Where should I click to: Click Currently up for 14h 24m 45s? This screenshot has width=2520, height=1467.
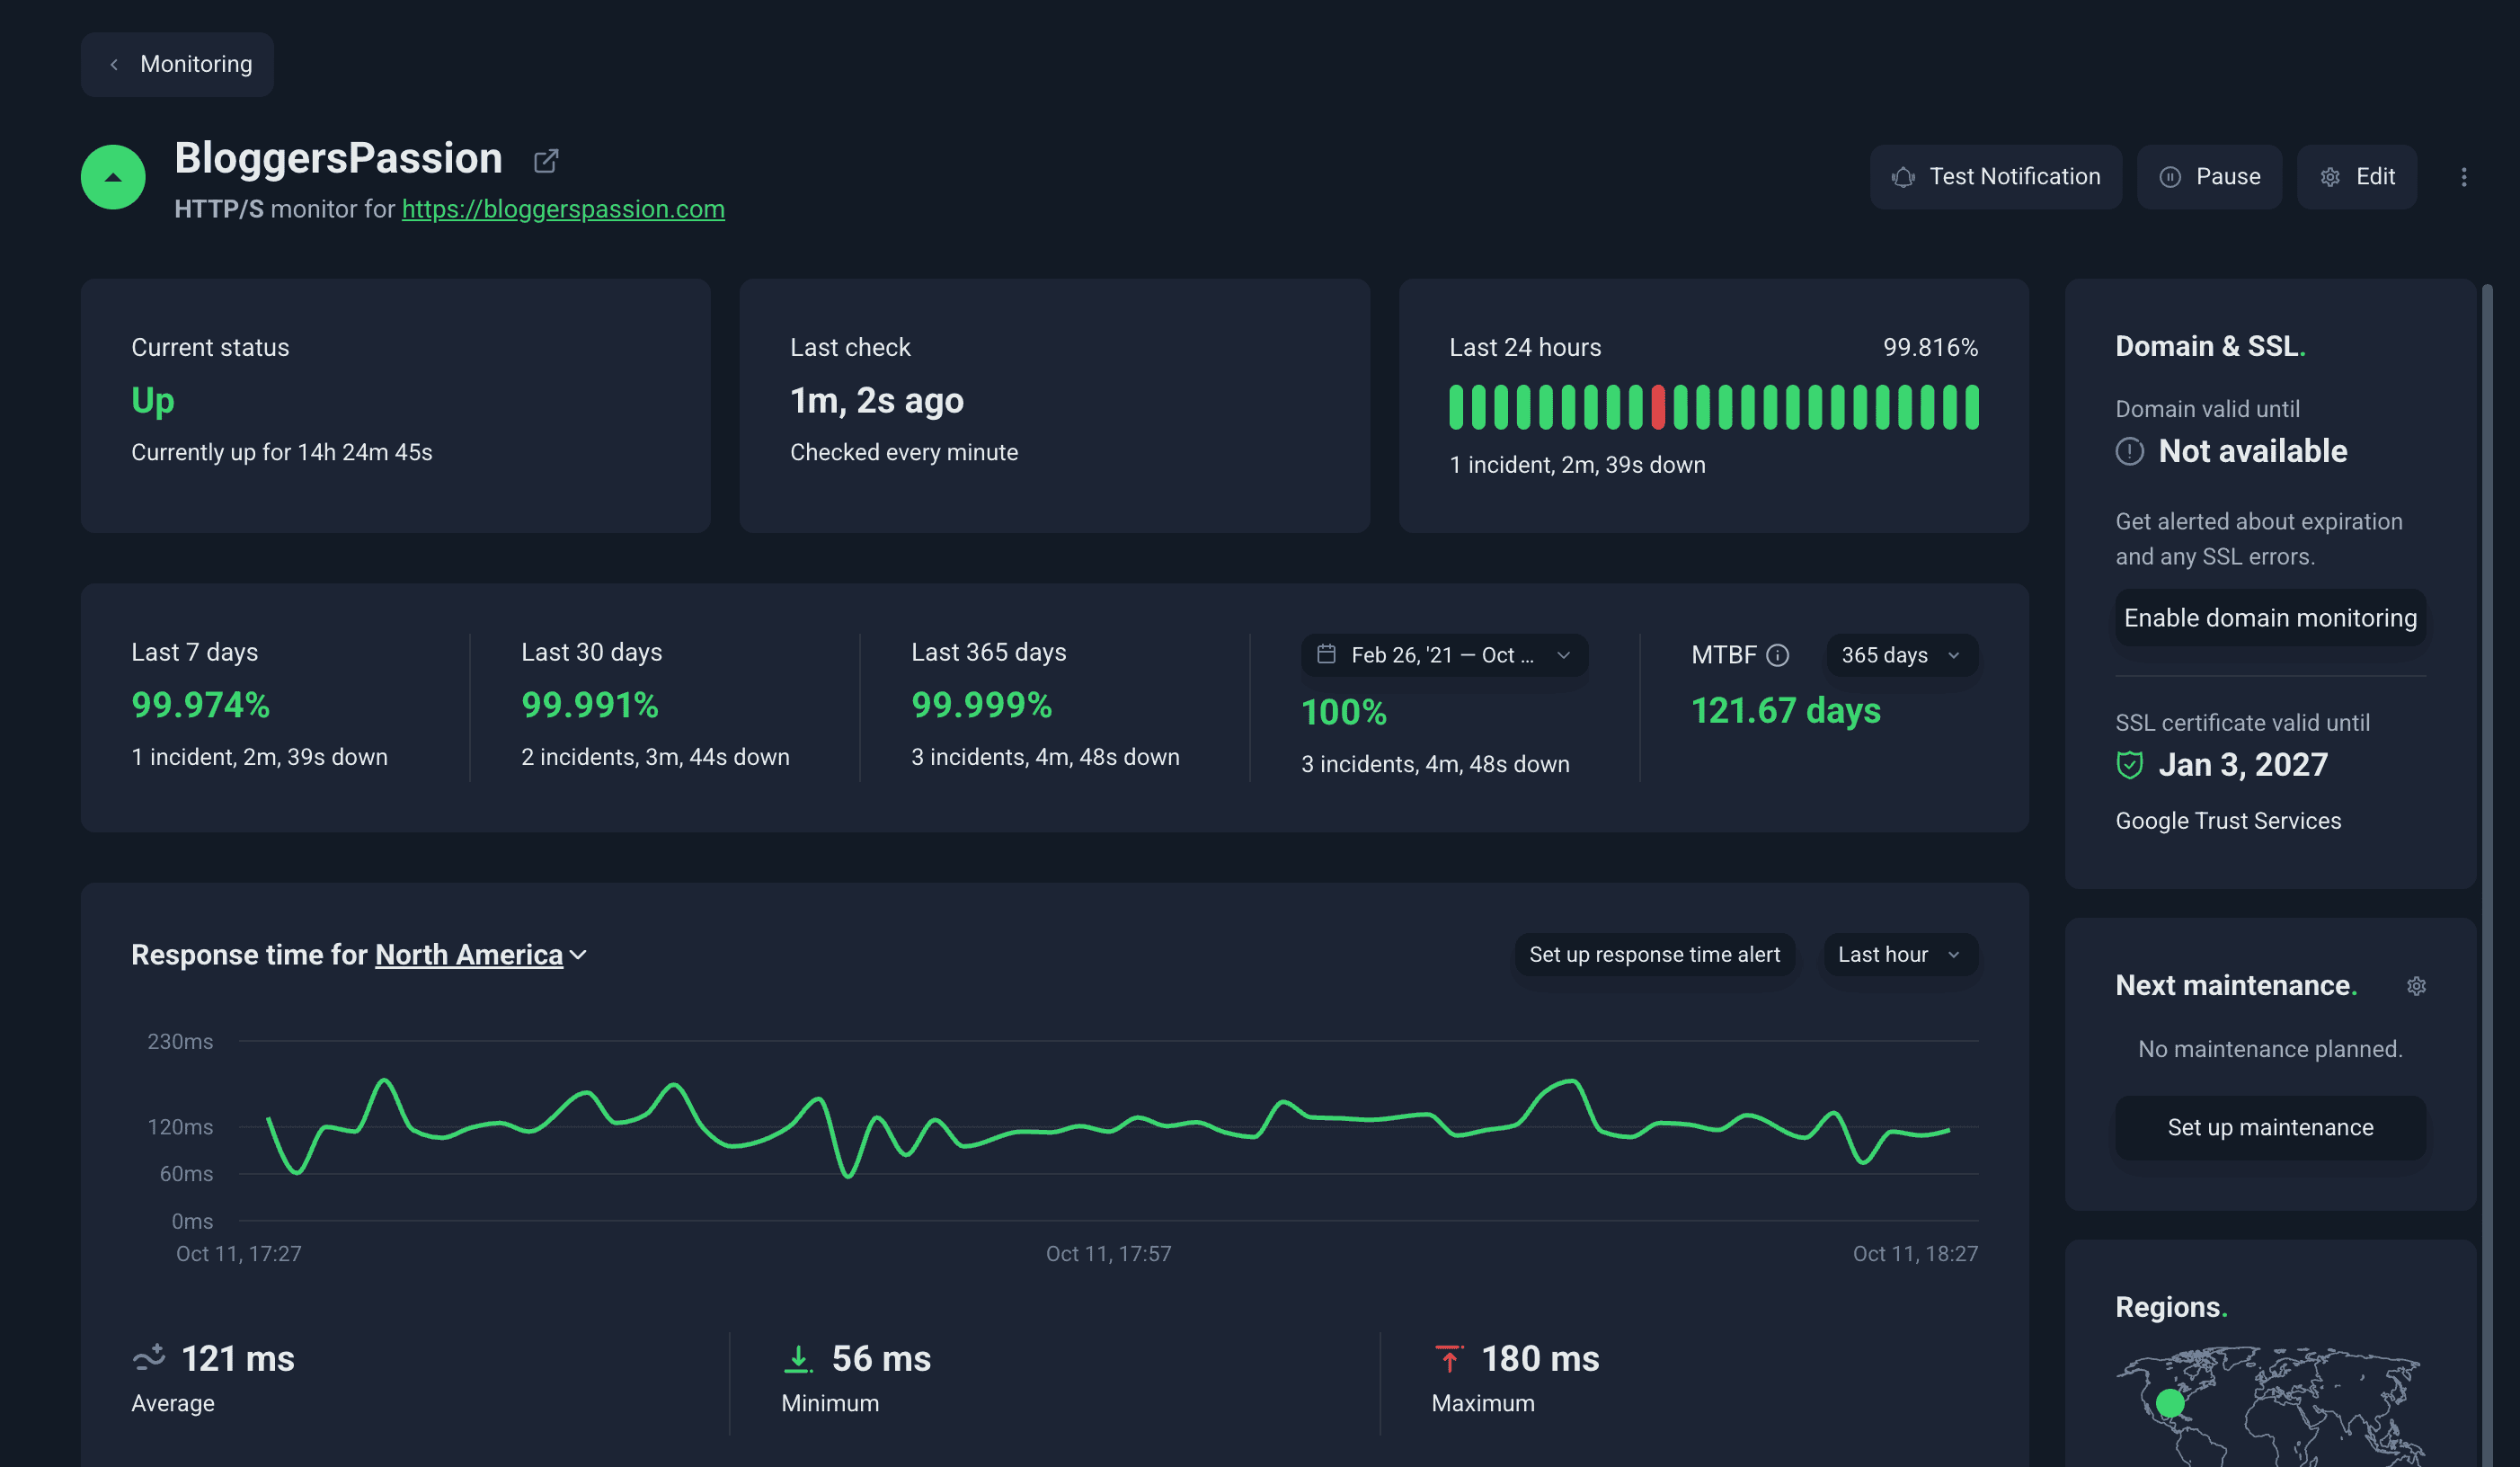point(281,452)
